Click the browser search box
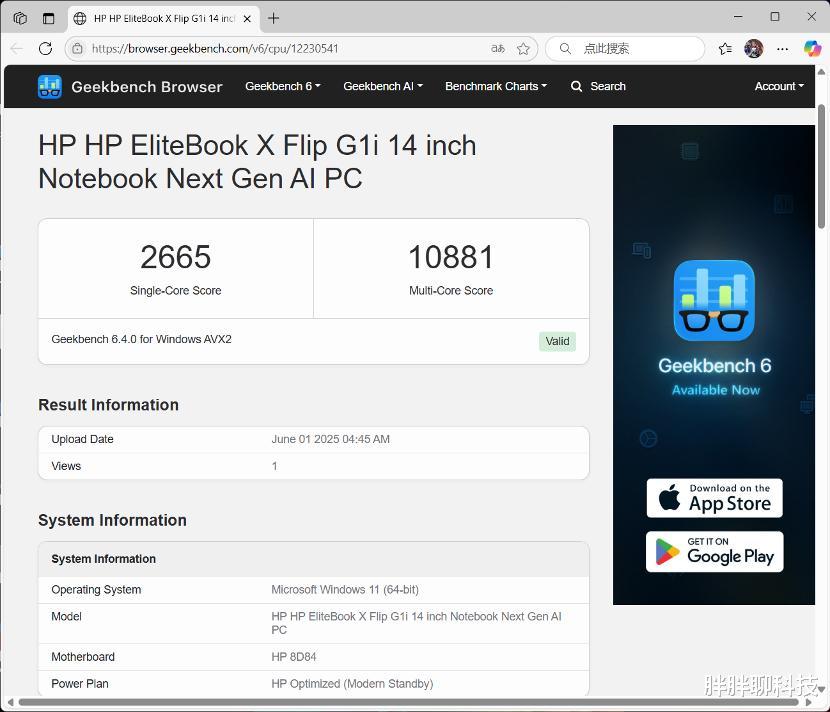The width and height of the screenshot is (830, 712). pyautogui.click(x=625, y=49)
